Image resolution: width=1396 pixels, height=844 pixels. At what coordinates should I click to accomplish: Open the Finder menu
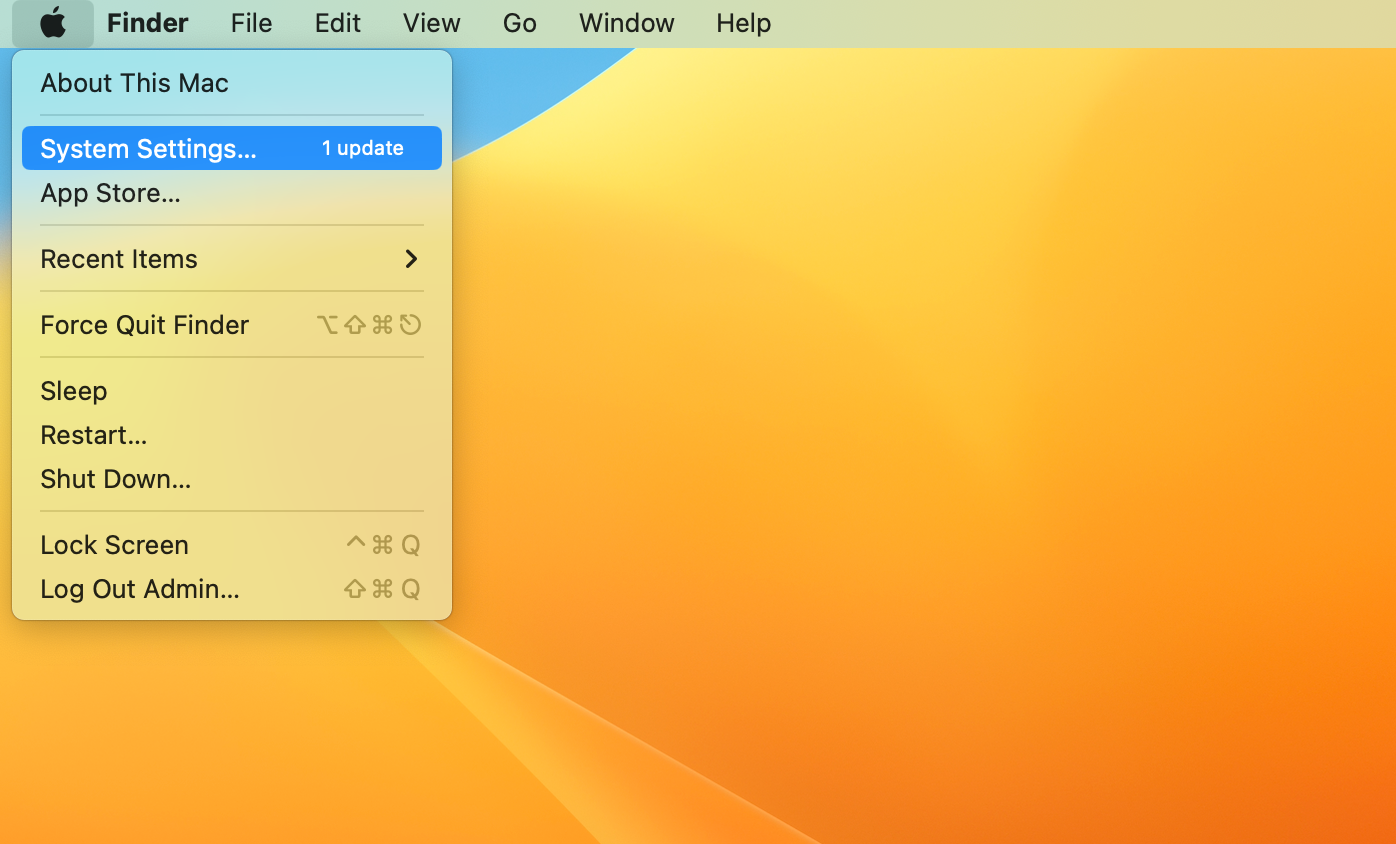click(148, 23)
